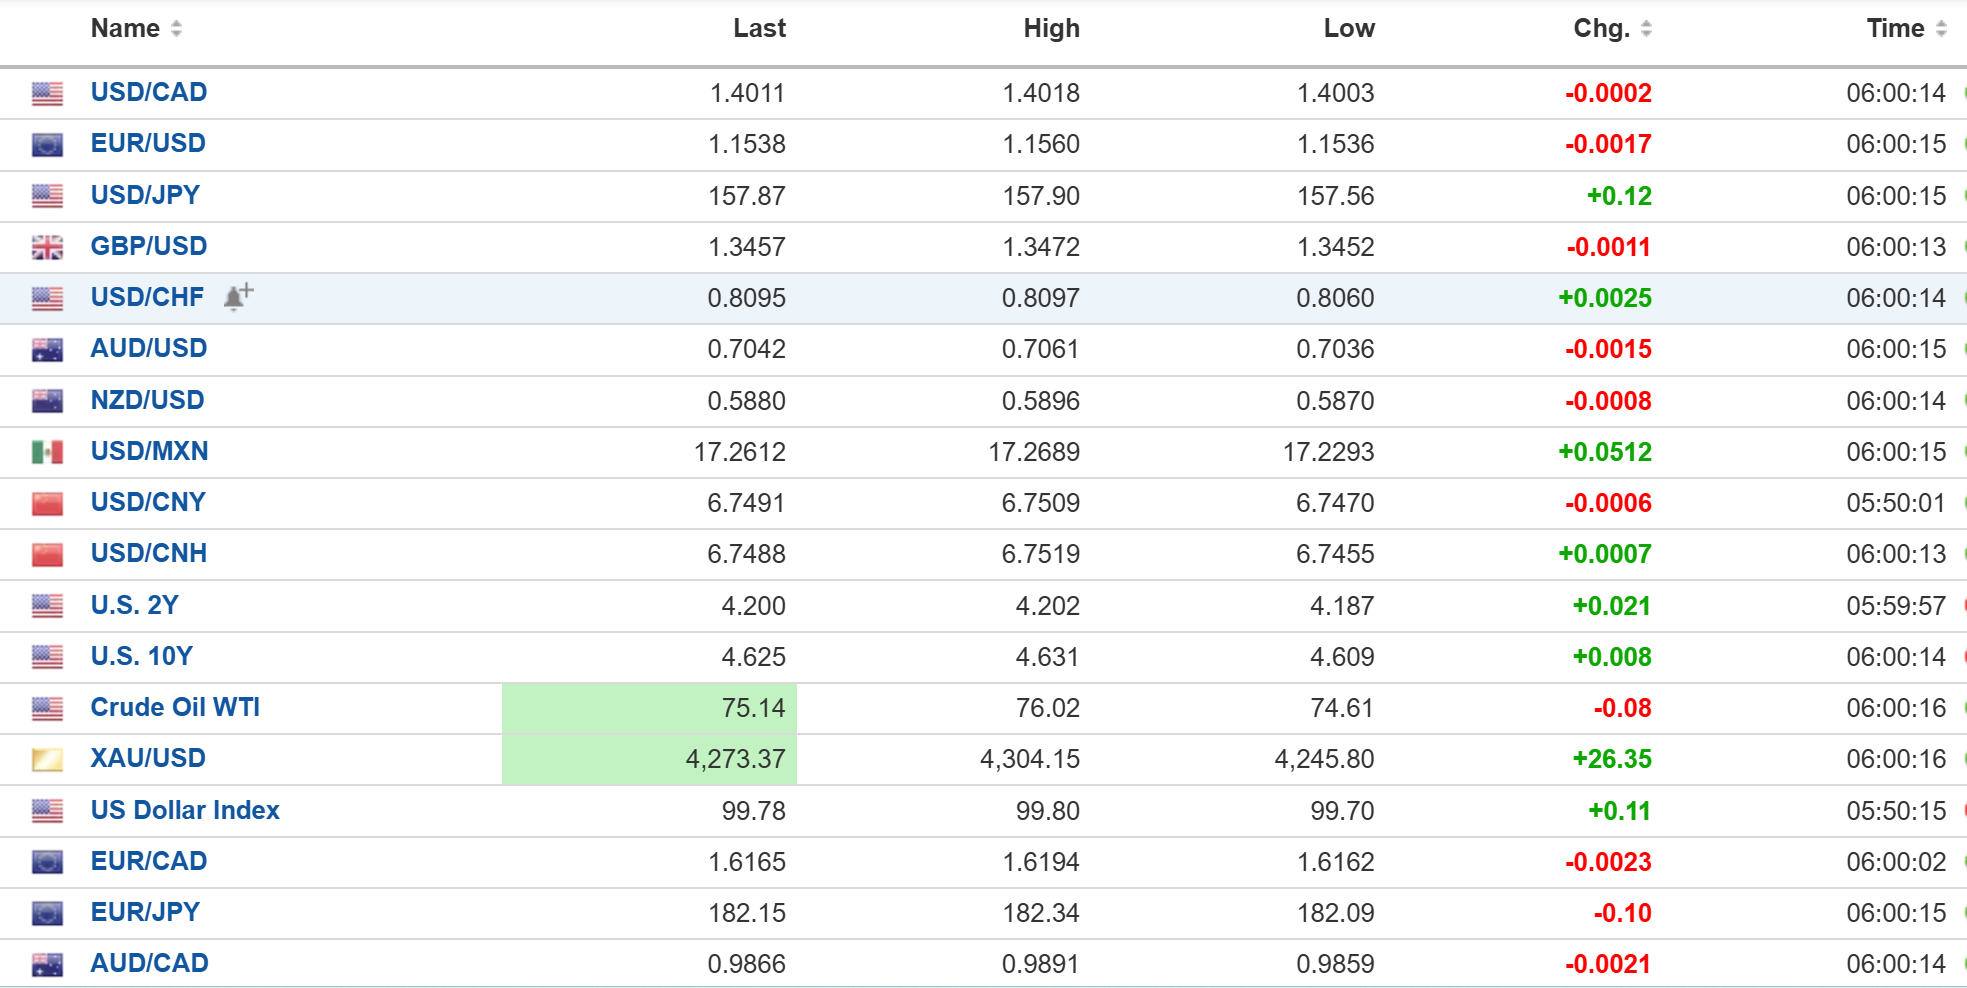Click the Australia flag icon beside AUD/USD
1967x988 pixels.
tap(47, 350)
